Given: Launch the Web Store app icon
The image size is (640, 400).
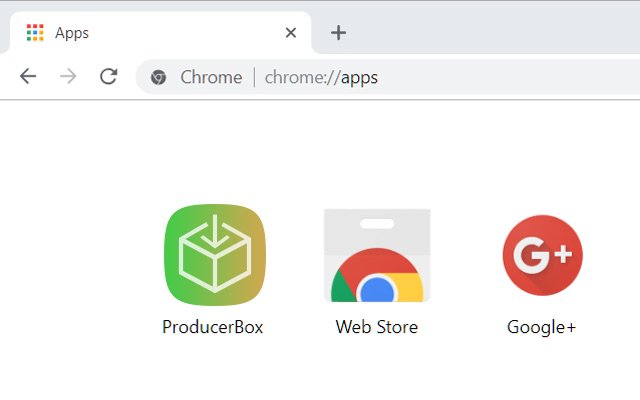Looking at the screenshot, I should [377, 256].
